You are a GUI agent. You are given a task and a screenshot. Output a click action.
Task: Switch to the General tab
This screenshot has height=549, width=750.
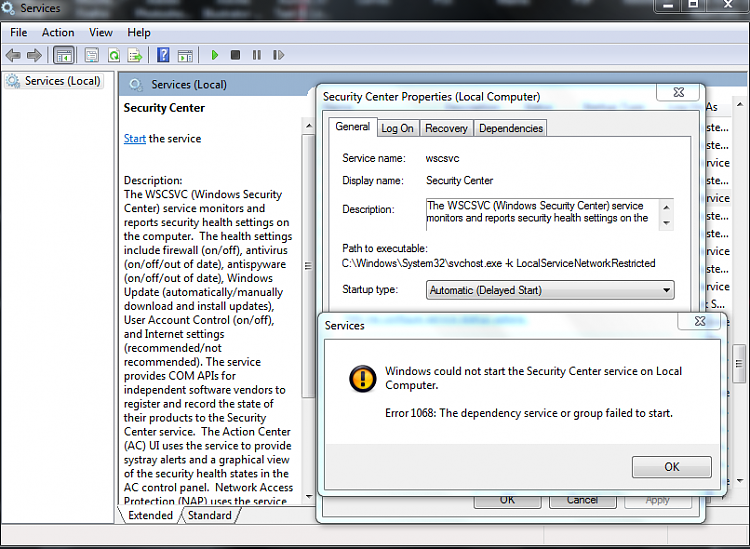click(x=353, y=127)
